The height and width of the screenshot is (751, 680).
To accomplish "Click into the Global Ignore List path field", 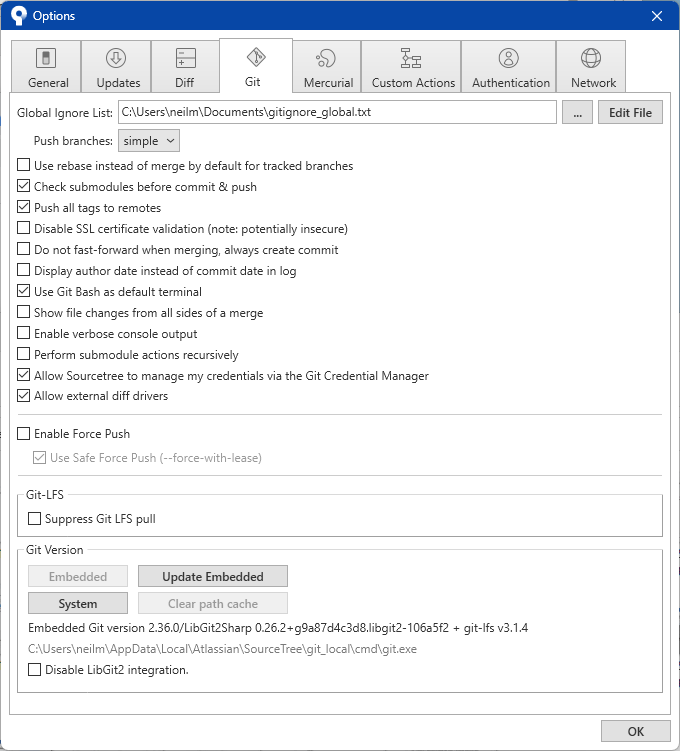I will (x=336, y=113).
